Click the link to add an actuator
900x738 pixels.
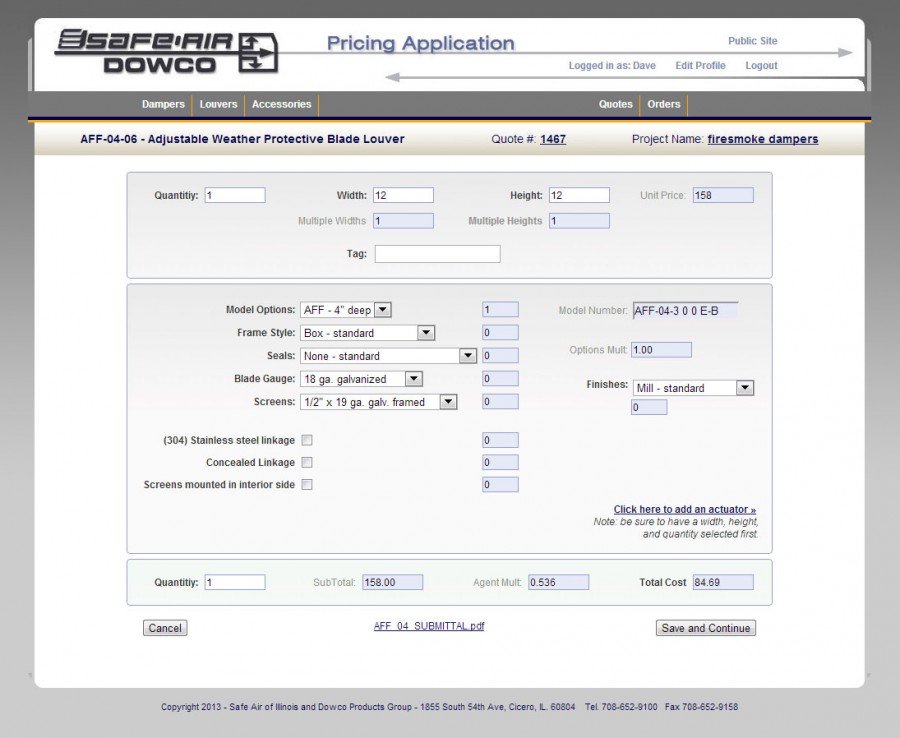(x=684, y=509)
